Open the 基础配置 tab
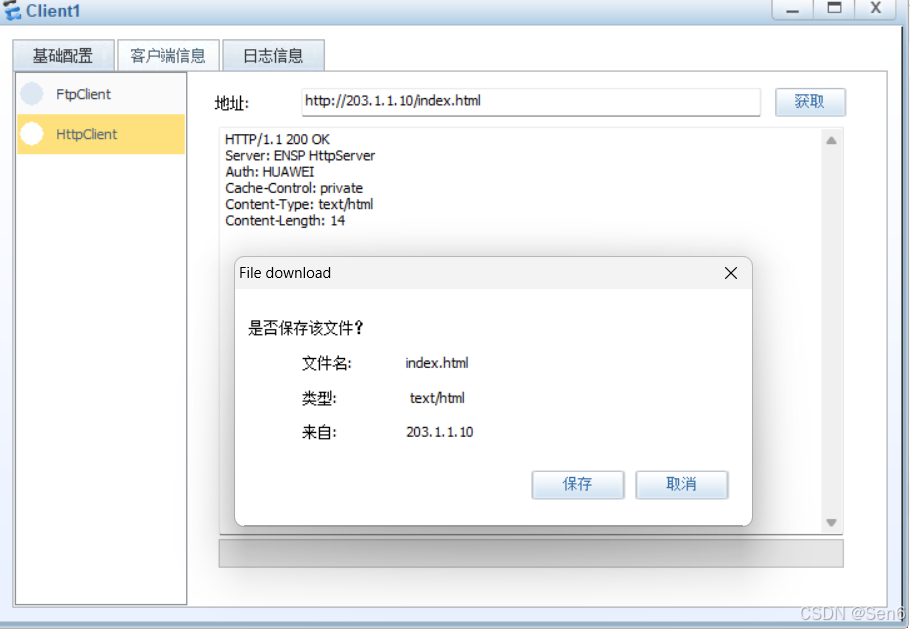Image resolution: width=910 pixels, height=629 pixels. [x=63, y=56]
